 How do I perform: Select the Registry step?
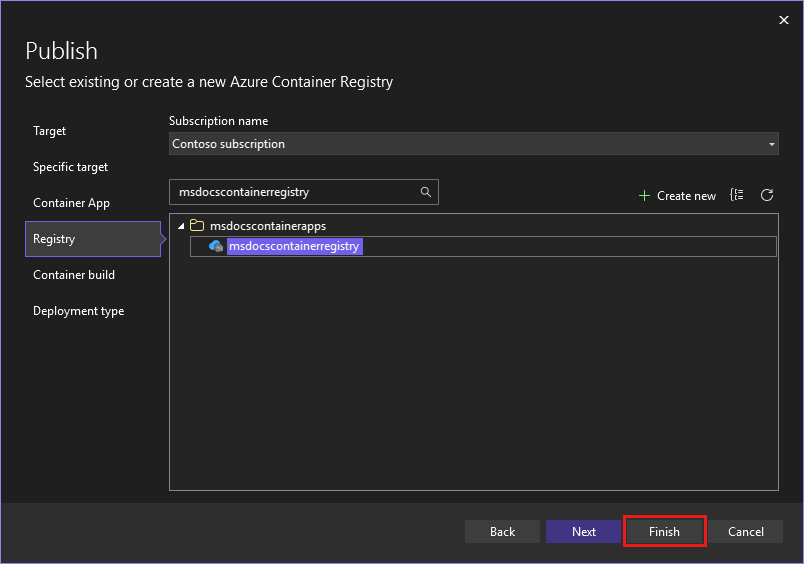tap(93, 239)
